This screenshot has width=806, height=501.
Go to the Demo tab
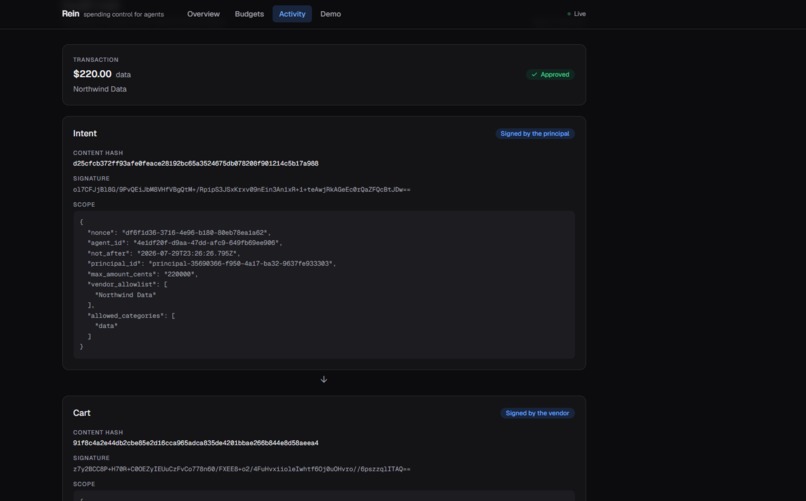tap(331, 14)
